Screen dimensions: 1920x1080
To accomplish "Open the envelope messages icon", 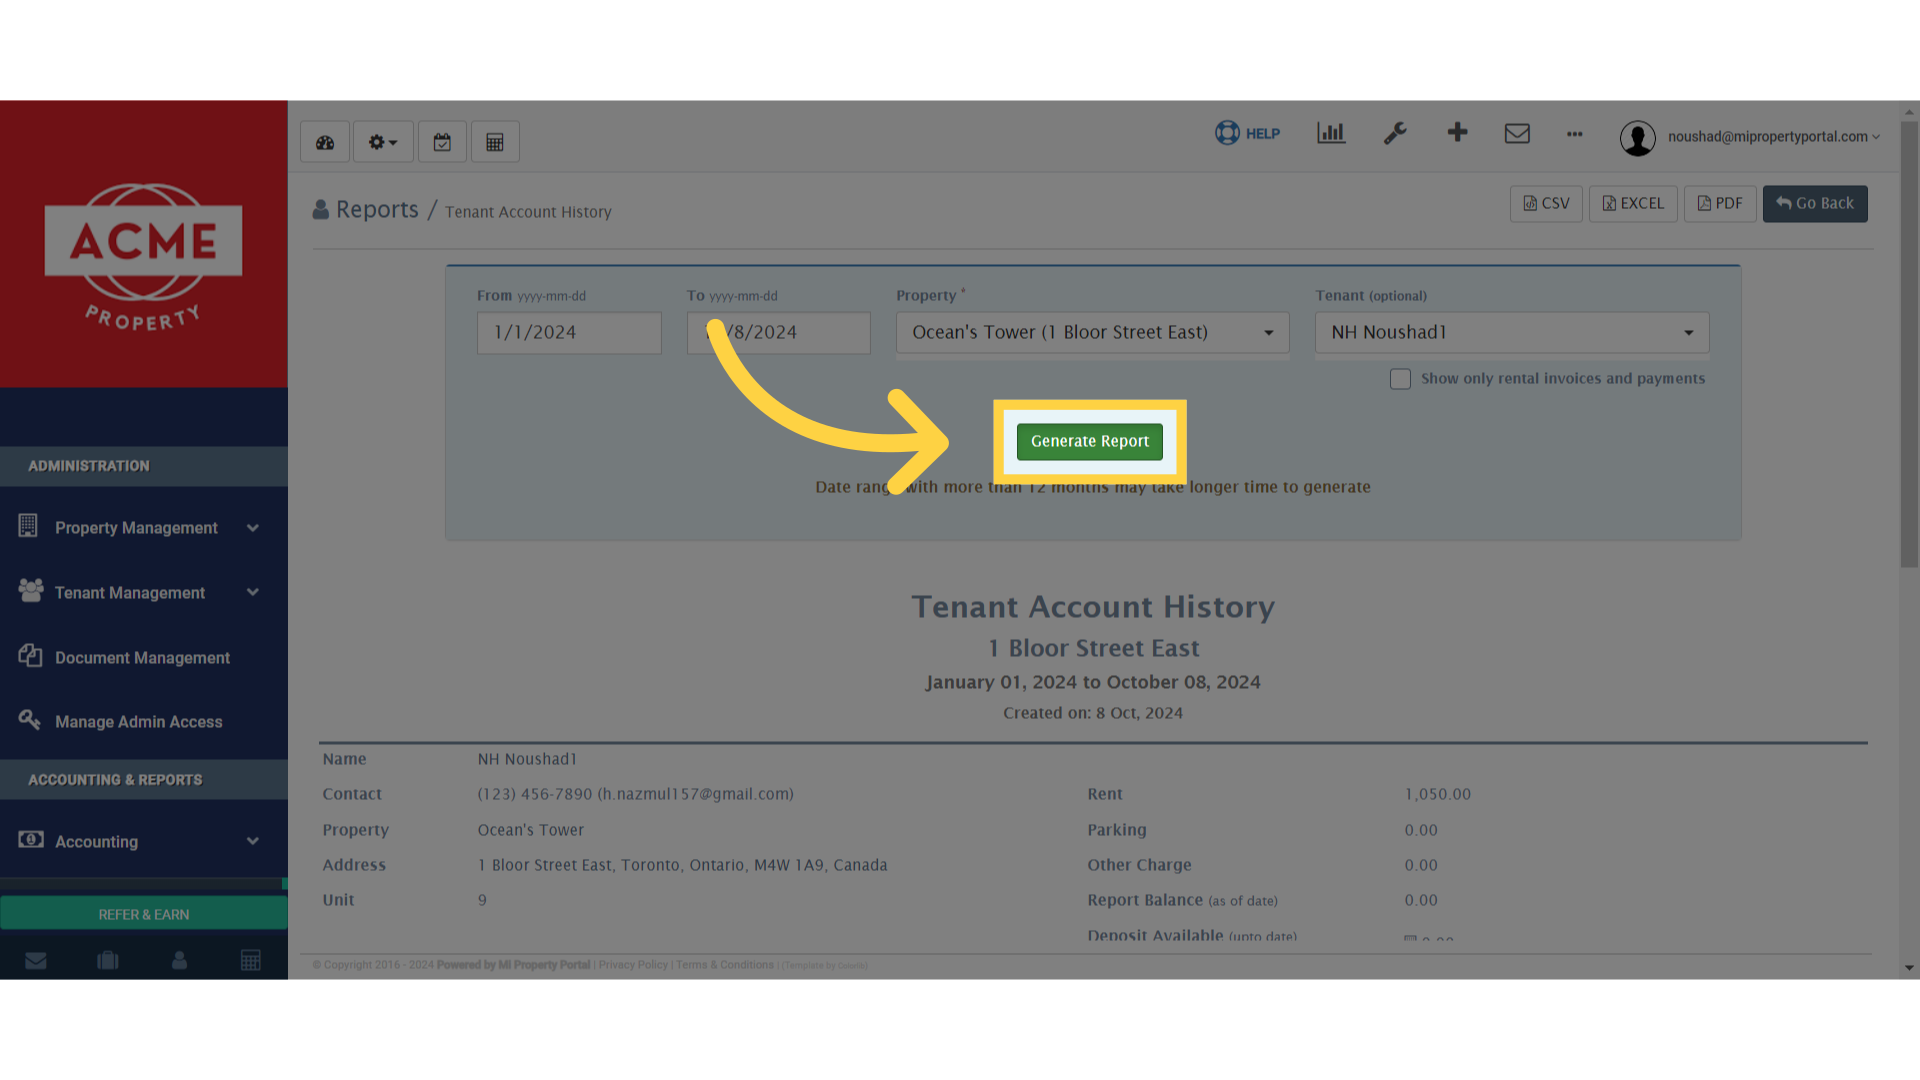I will pos(1517,133).
